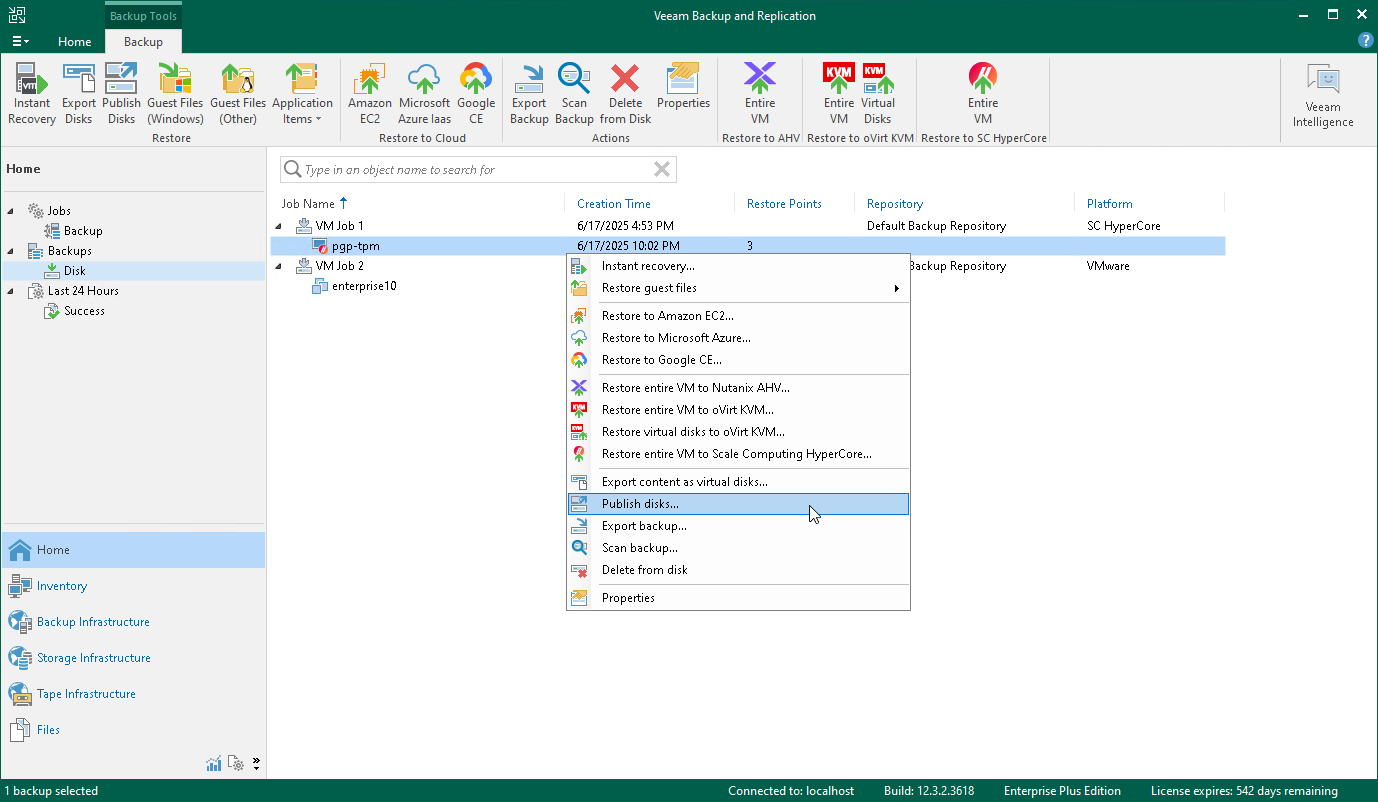Open Veeam Intelligence assistant

coord(1323,96)
